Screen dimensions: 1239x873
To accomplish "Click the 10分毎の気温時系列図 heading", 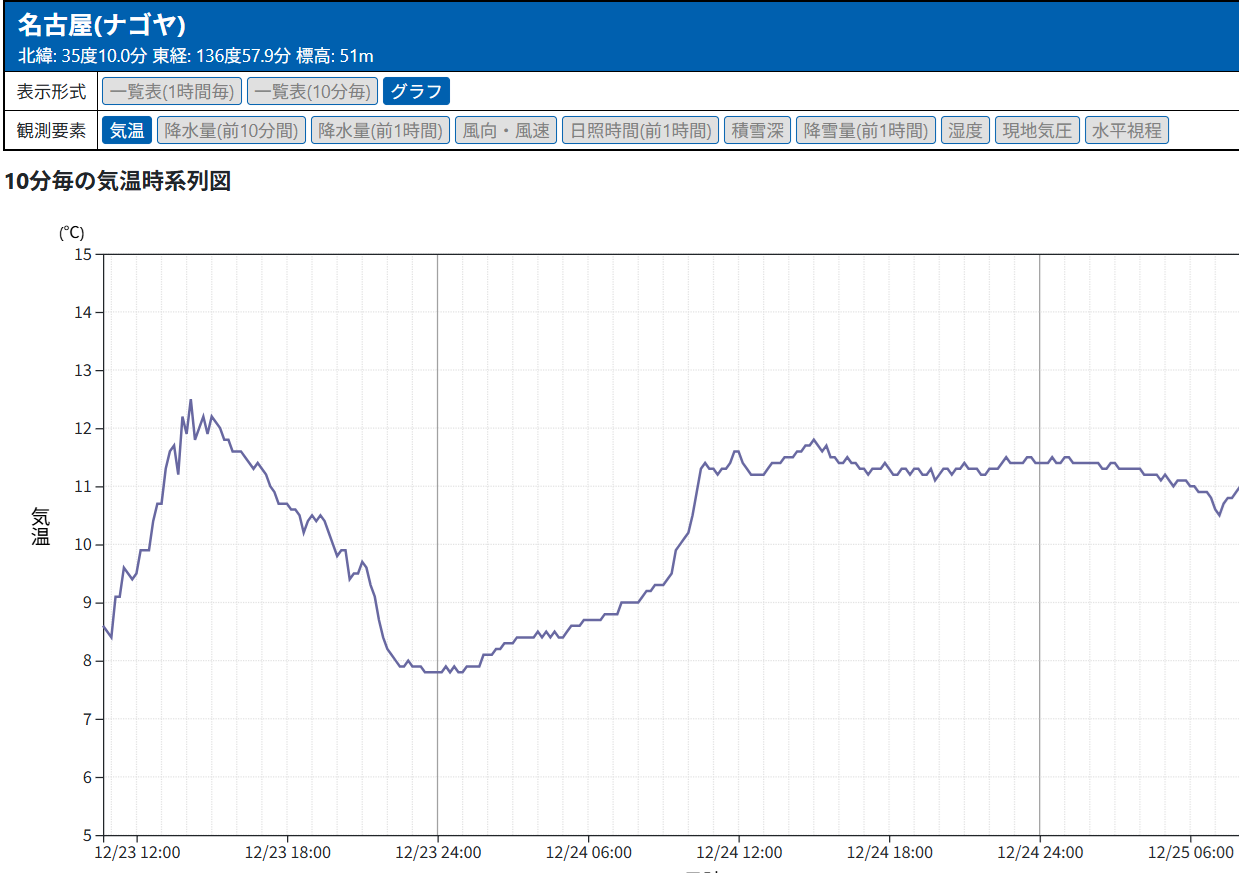I will tap(118, 181).
